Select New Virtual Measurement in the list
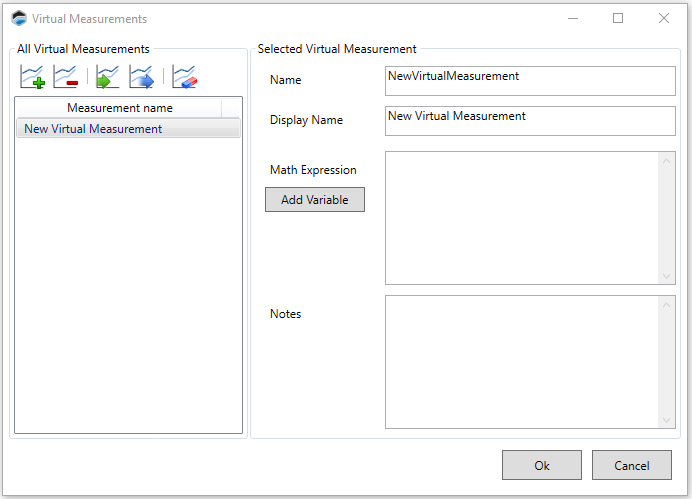The width and height of the screenshot is (692, 499). (93, 129)
